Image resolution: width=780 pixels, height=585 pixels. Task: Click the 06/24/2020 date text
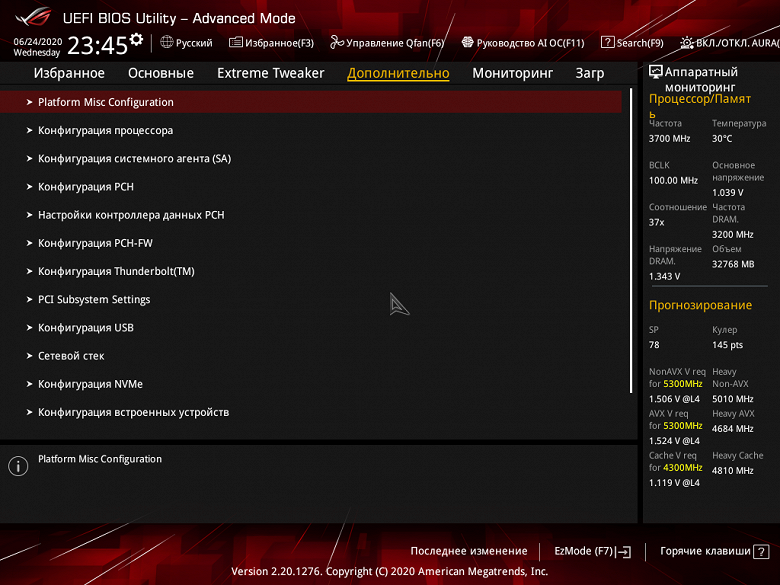[38, 42]
